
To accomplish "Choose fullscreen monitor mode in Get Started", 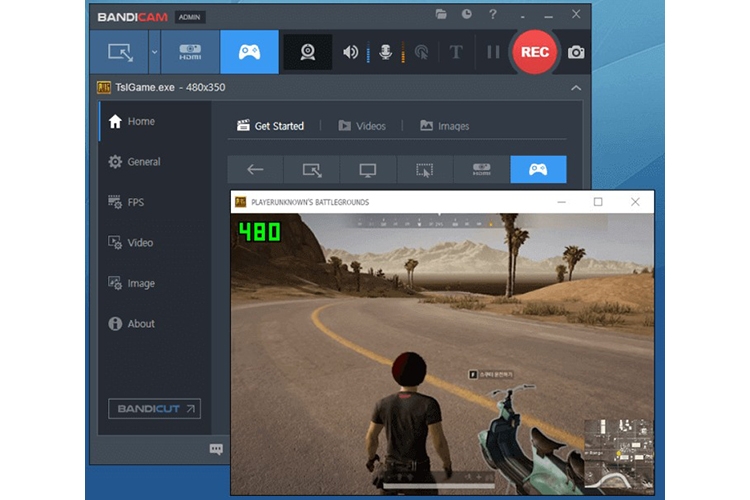I will [x=368, y=169].
